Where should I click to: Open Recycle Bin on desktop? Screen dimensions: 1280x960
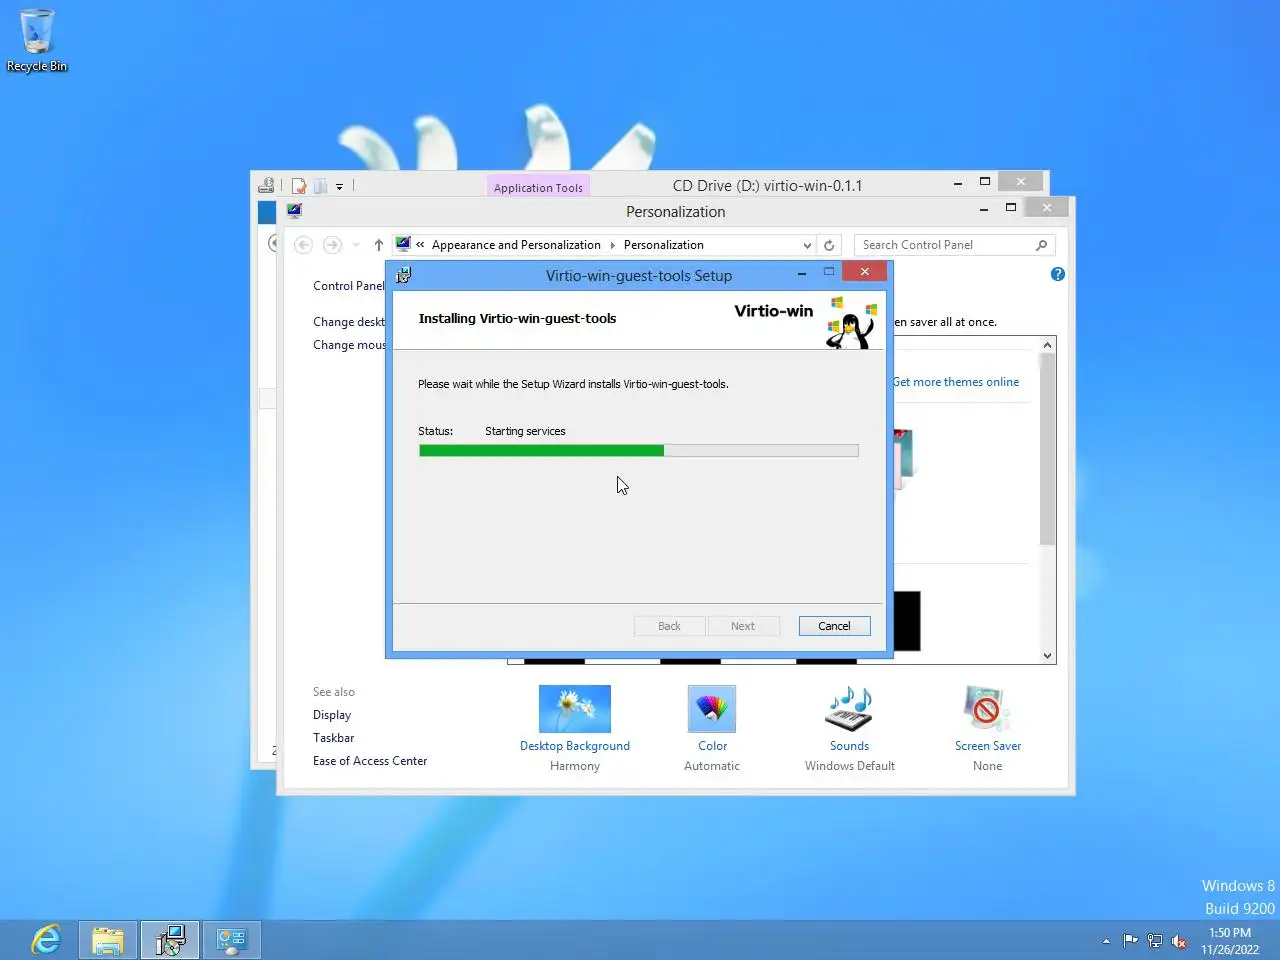point(37,41)
